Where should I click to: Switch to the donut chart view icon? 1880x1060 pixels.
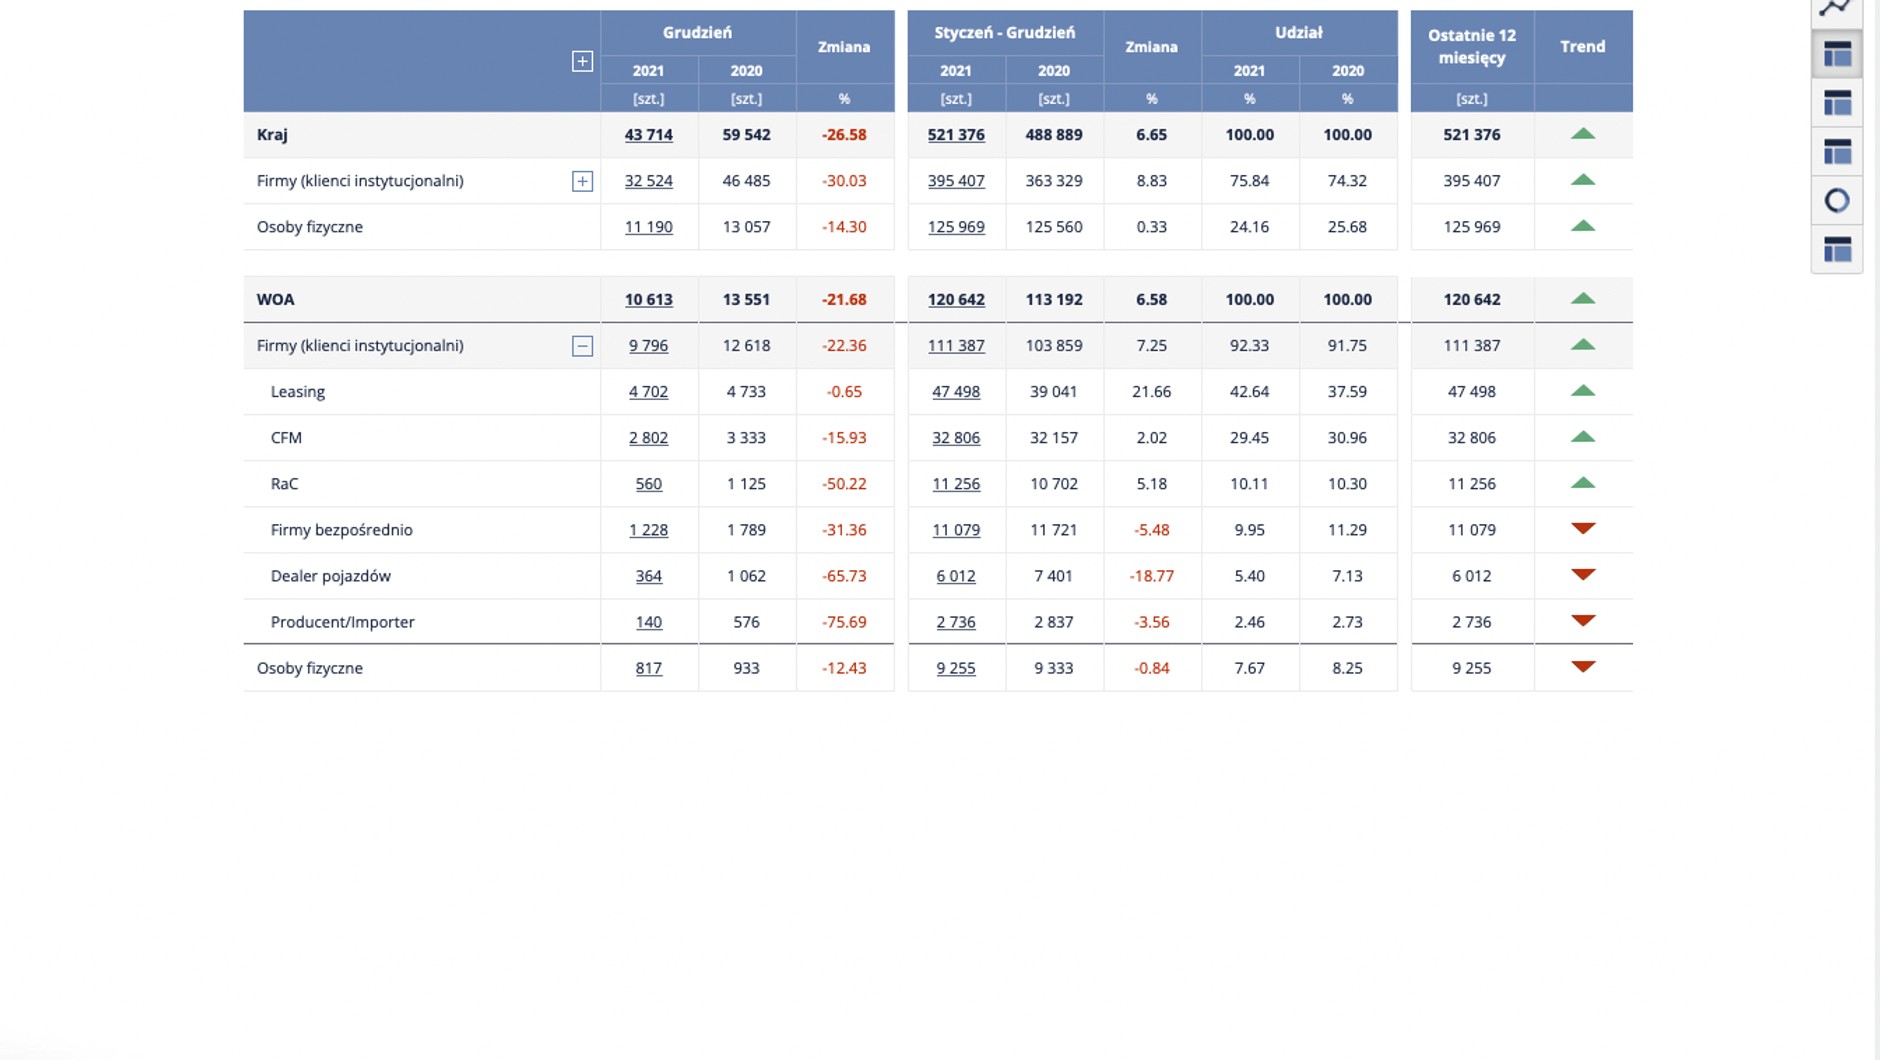[x=1837, y=201]
